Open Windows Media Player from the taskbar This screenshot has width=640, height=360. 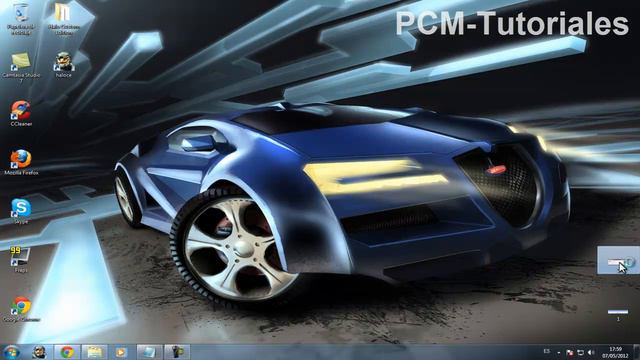(121, 352)
